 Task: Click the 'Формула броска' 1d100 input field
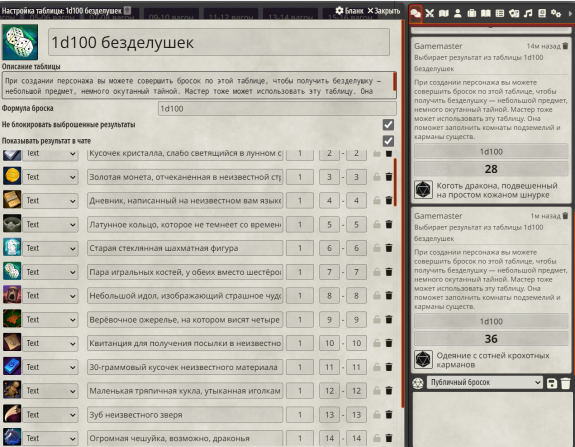277,109
